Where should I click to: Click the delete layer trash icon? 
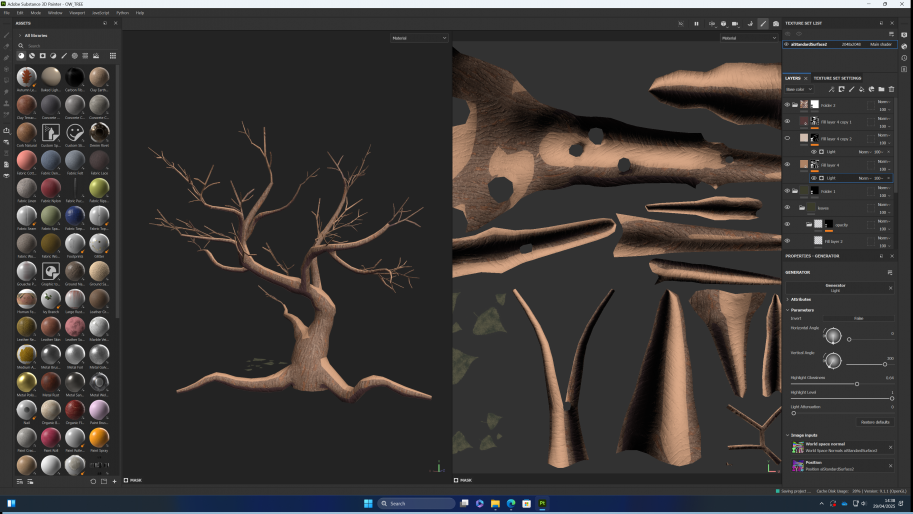point(891,89)
